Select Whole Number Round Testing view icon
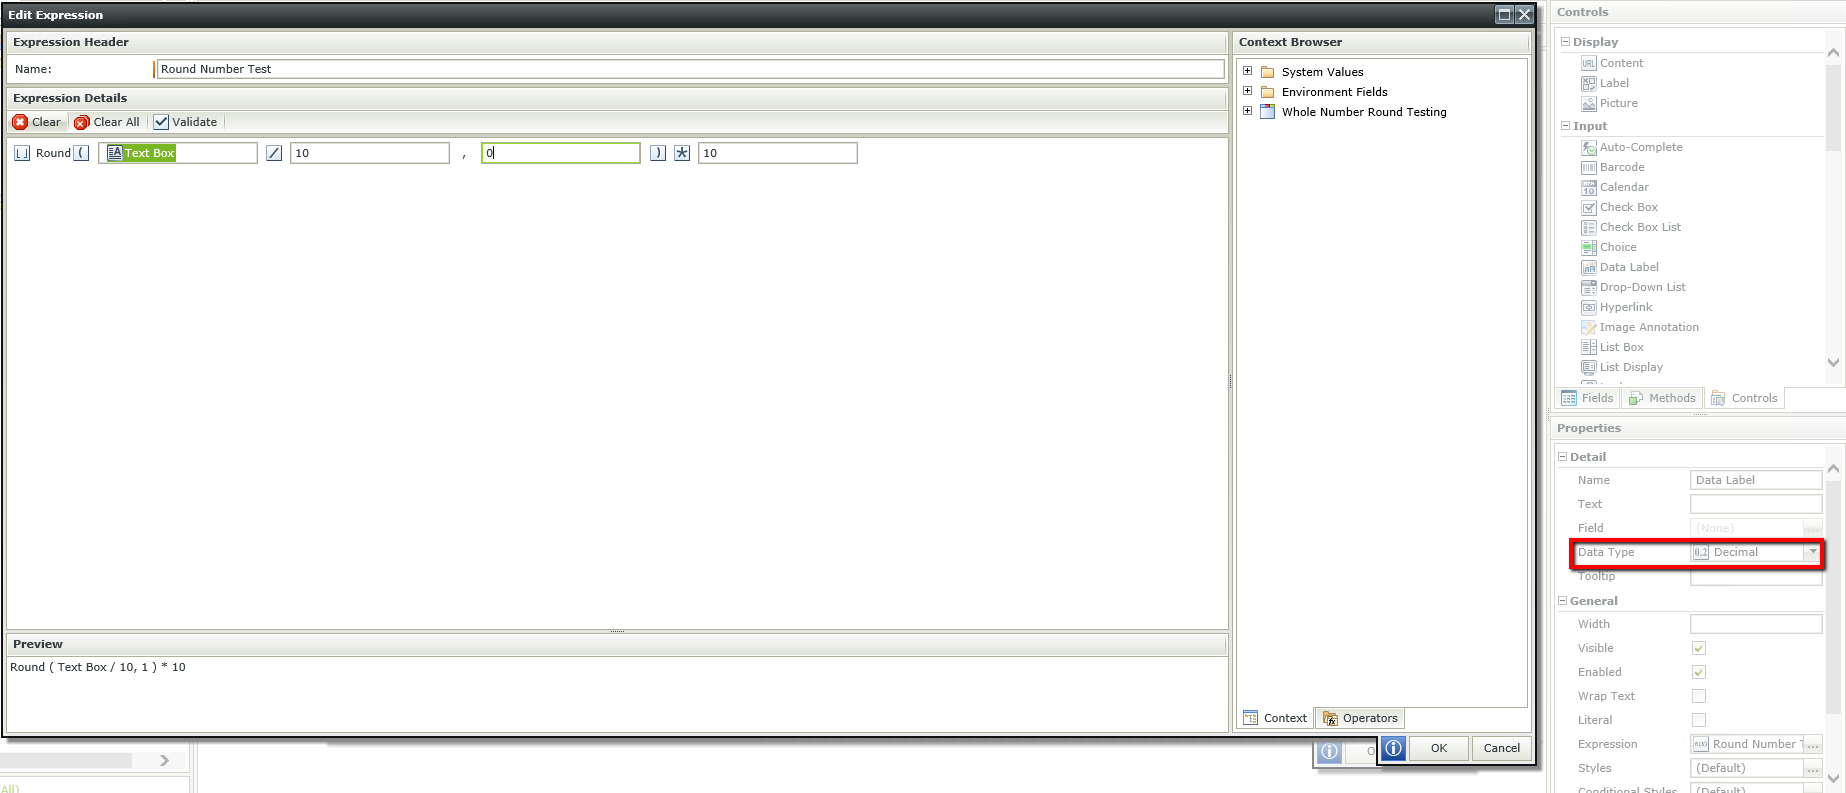The image size is (1846, 793). (1268, 112)
